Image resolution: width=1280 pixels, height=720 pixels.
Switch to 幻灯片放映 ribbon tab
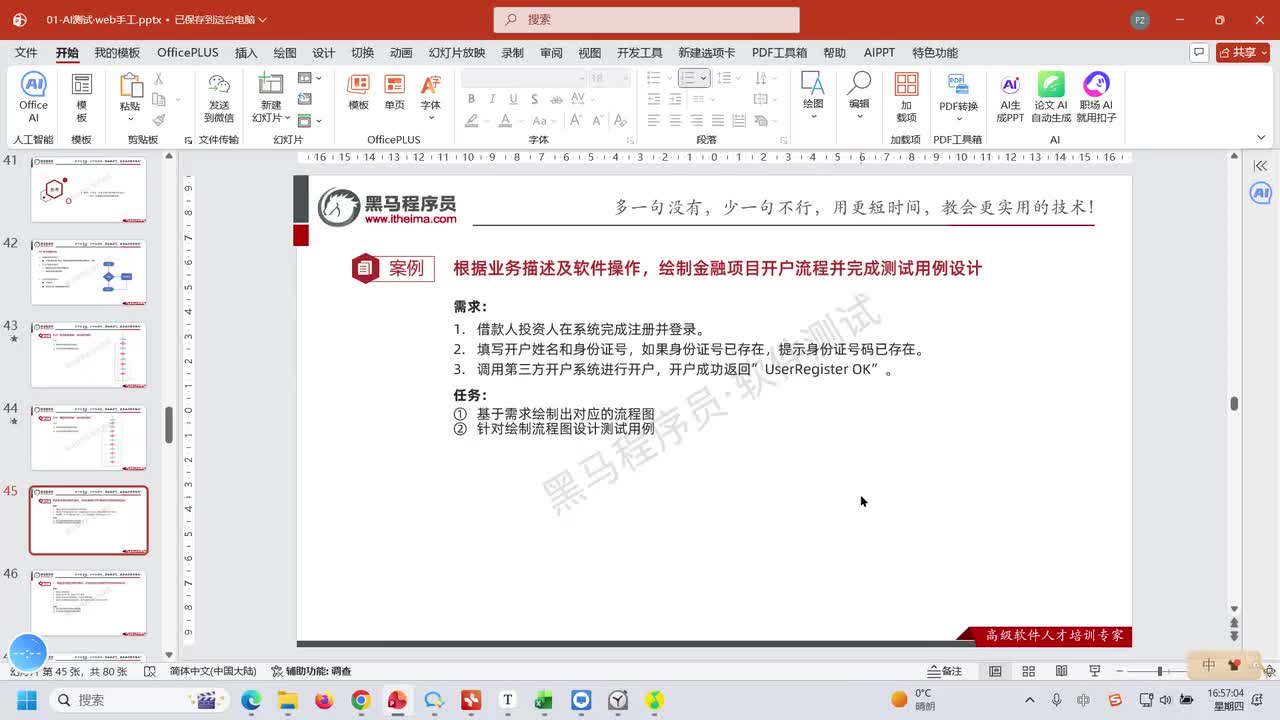pyautogui.click(x=457, y=53)
